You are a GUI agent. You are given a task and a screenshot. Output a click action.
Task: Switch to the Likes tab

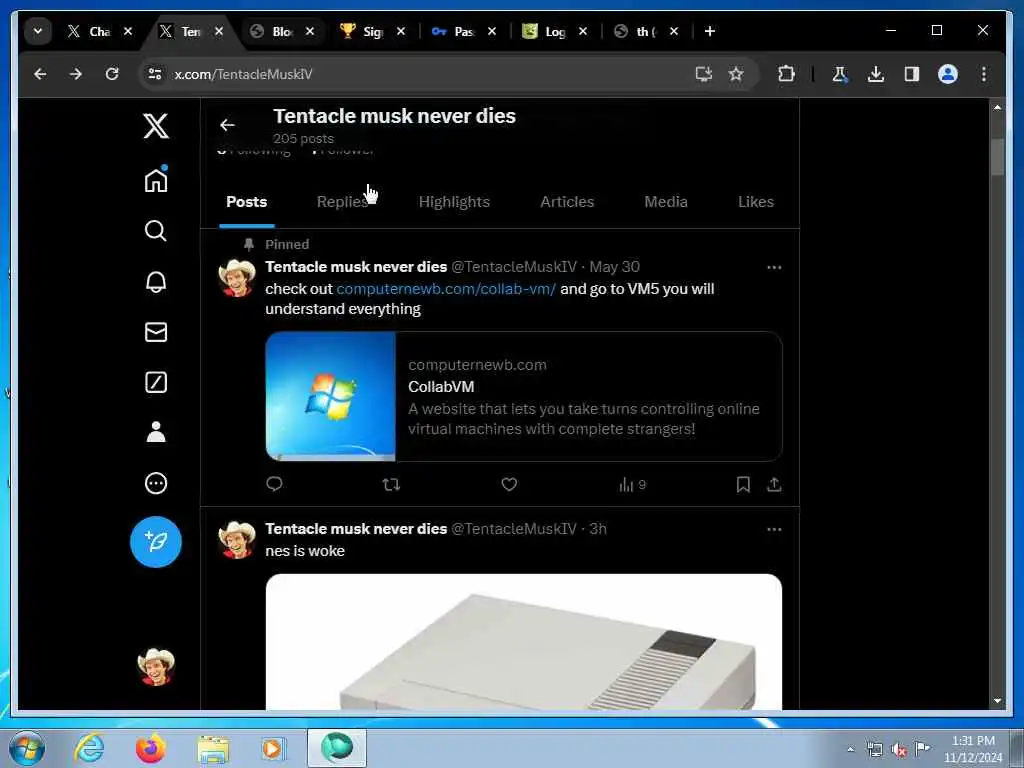(756, 202)
